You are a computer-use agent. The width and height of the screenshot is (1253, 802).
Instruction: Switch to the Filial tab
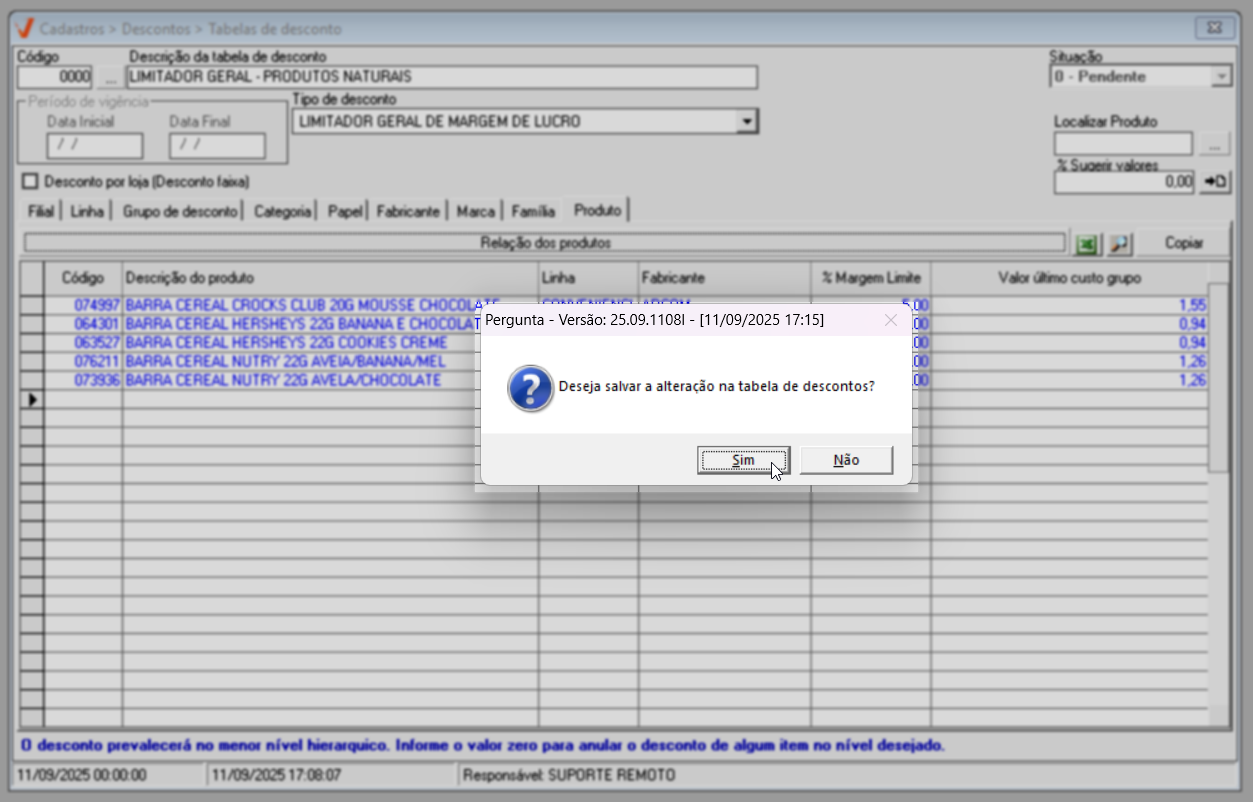click(40, 211)
